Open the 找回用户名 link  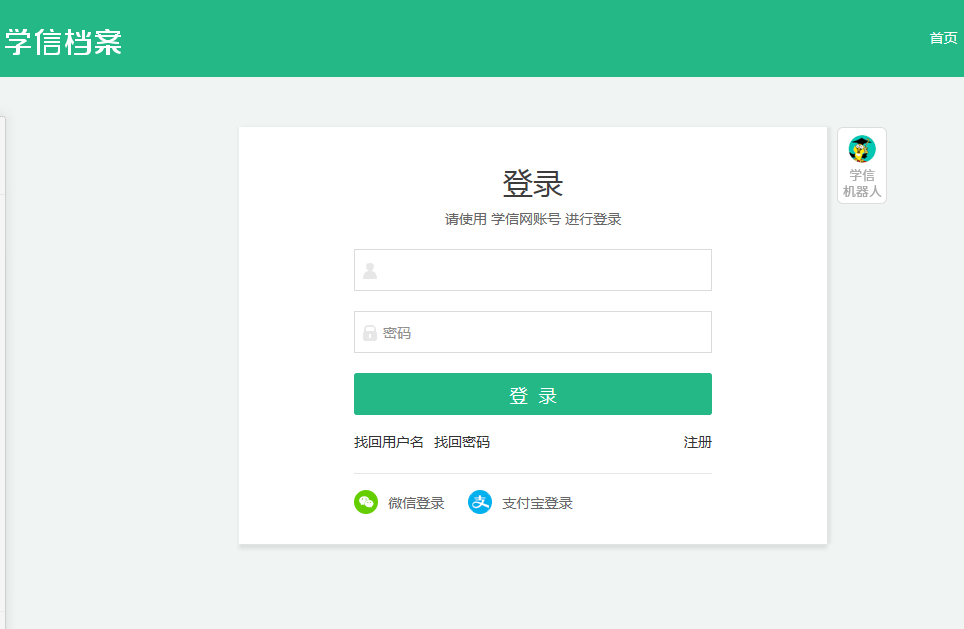(x=389, y=442)
